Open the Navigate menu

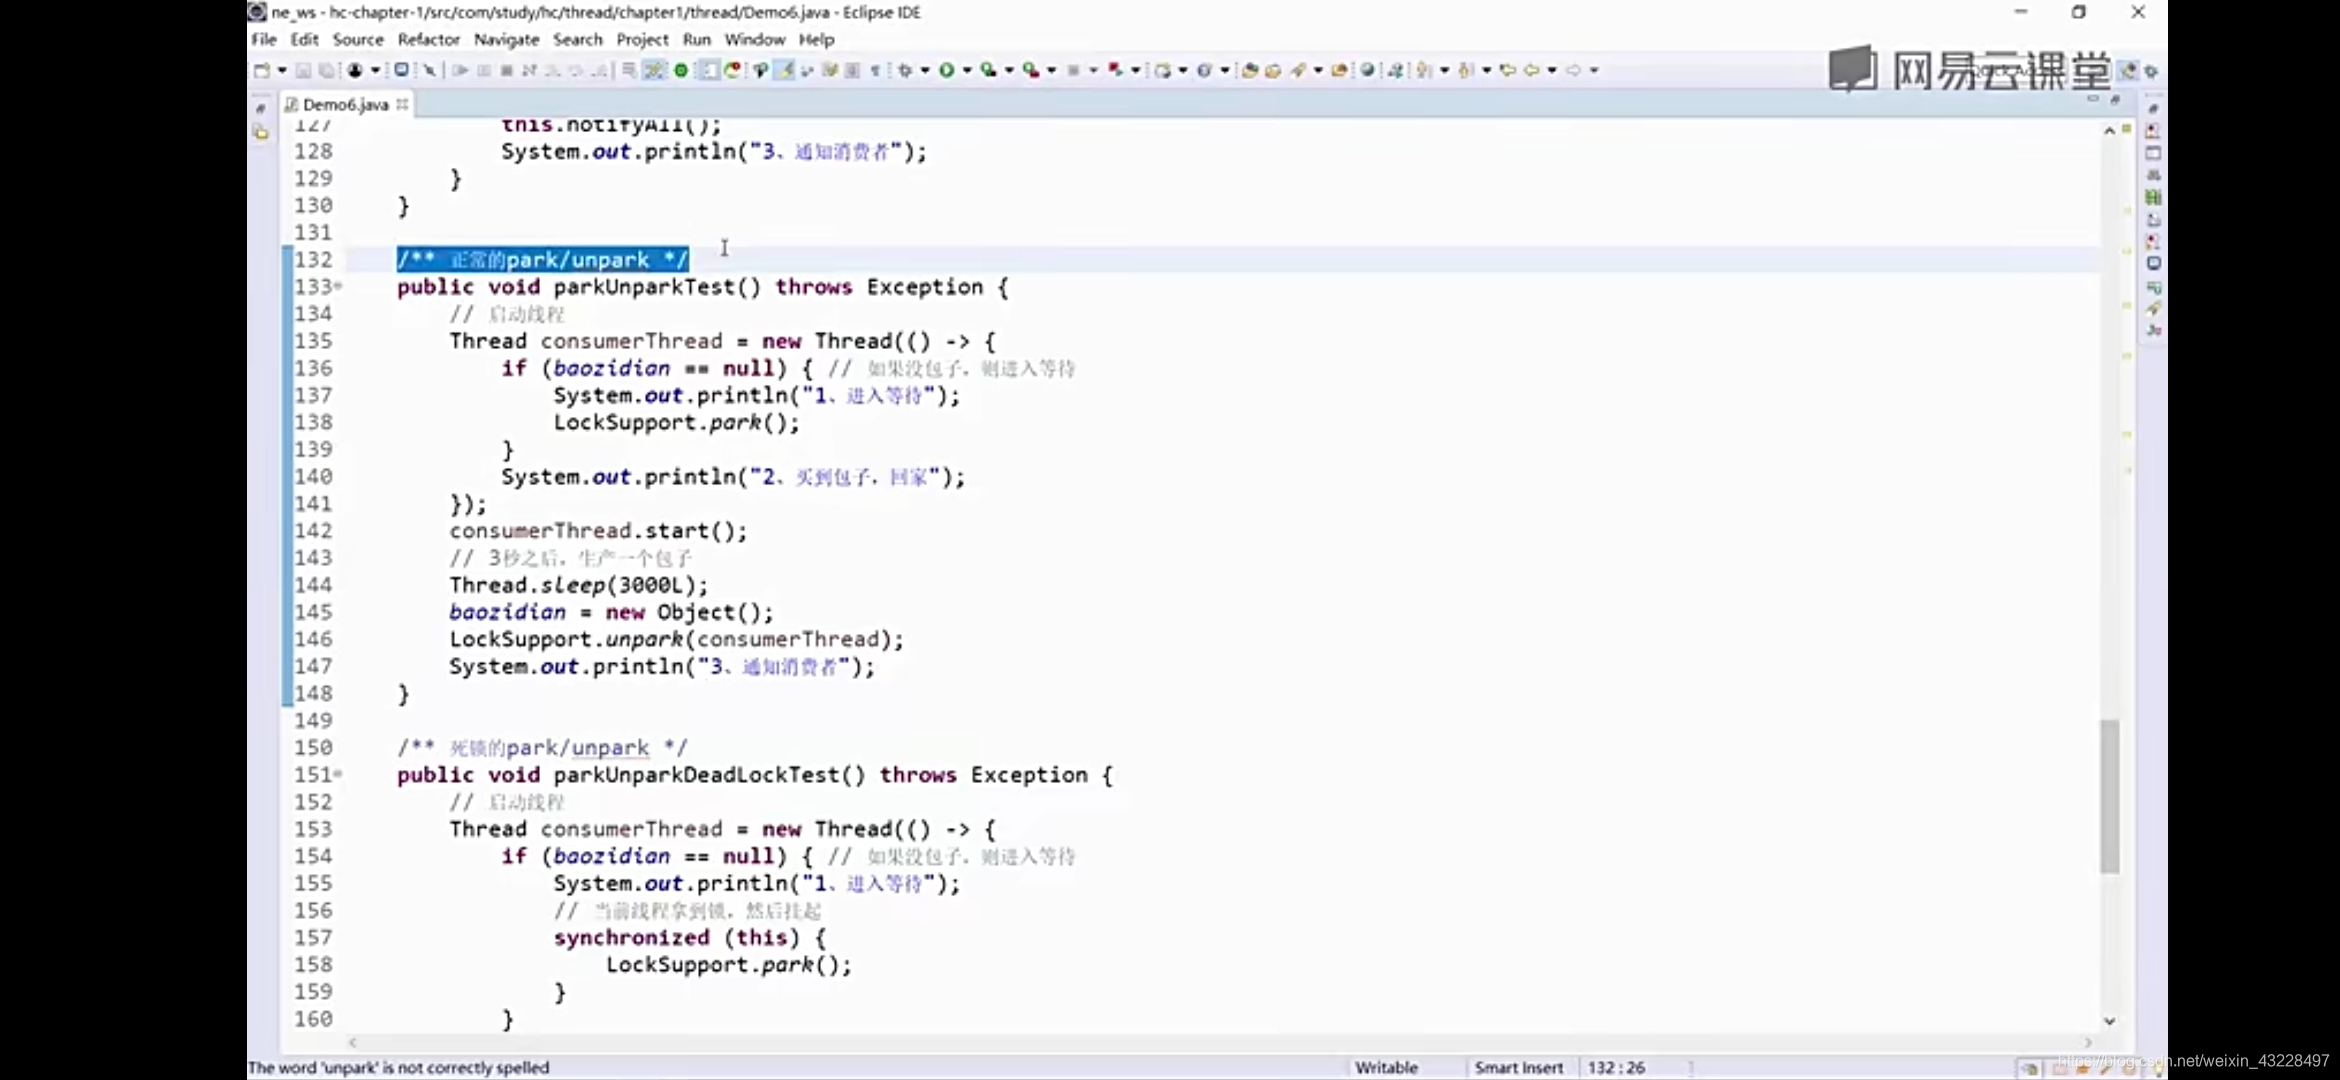pyautogui.click(x=506, y=40)
